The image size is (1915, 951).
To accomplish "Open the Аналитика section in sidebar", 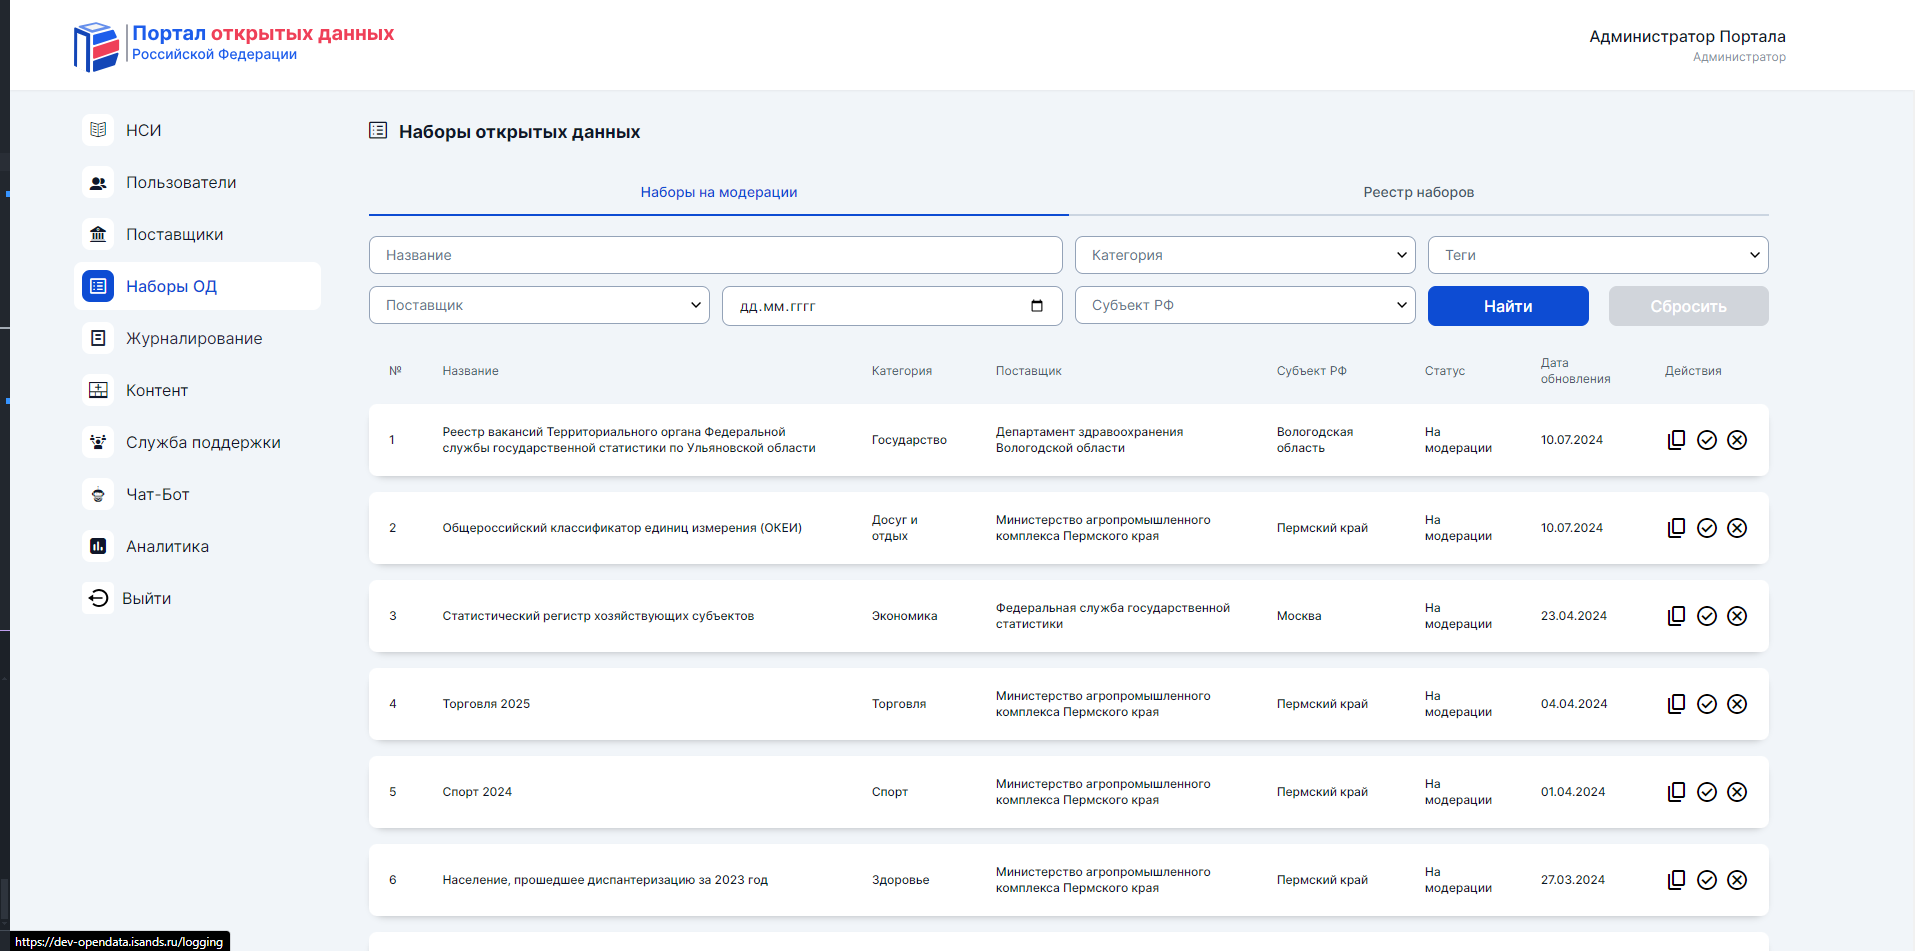I will 167,546.
